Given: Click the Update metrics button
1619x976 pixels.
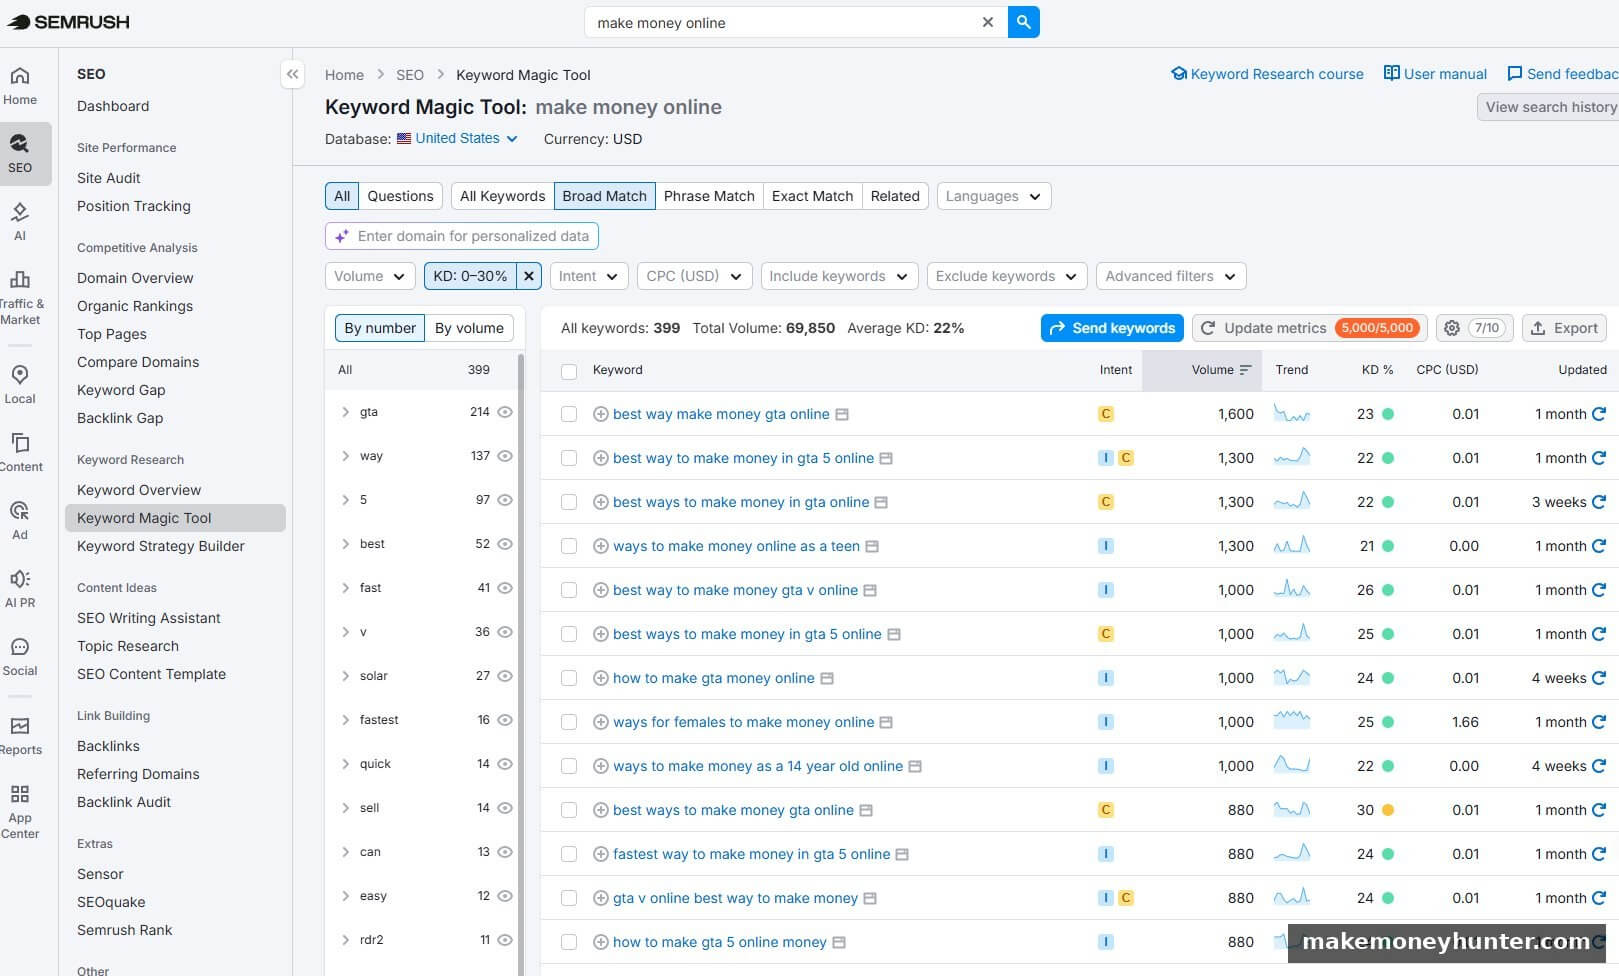Looking at the screenshot, I should point(1310,328).
